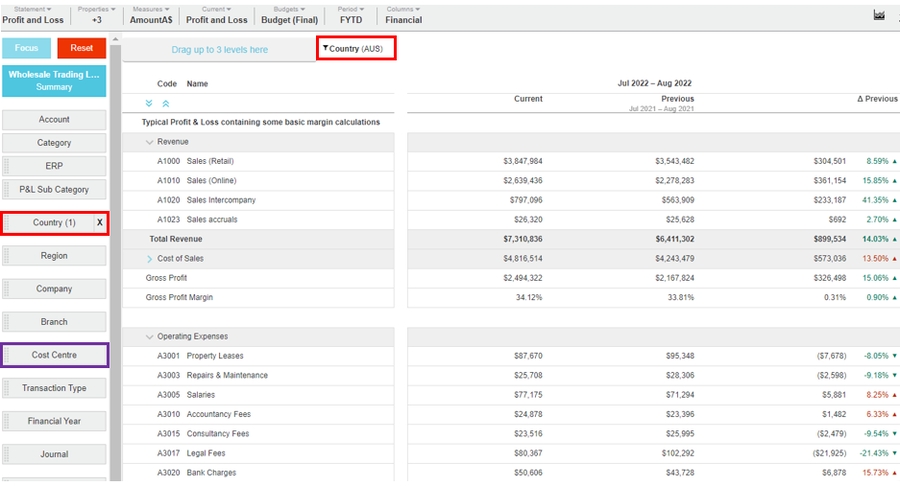Expand the Cost of Sales row
The width and height of the screenshot is (900, 486).
pos(149,259)
